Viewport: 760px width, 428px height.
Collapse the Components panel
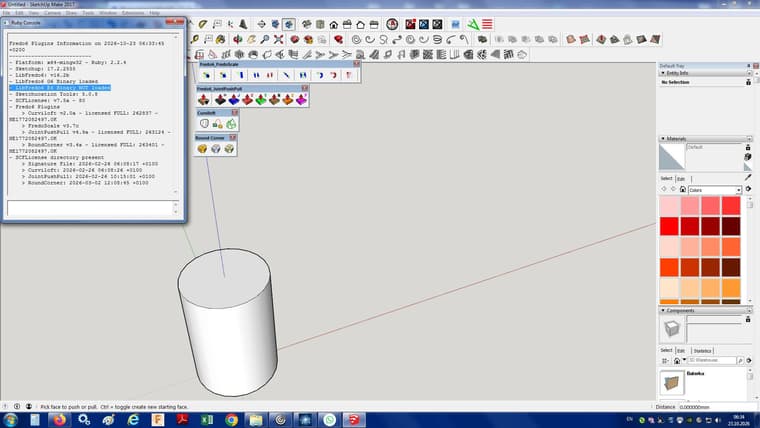663,310
